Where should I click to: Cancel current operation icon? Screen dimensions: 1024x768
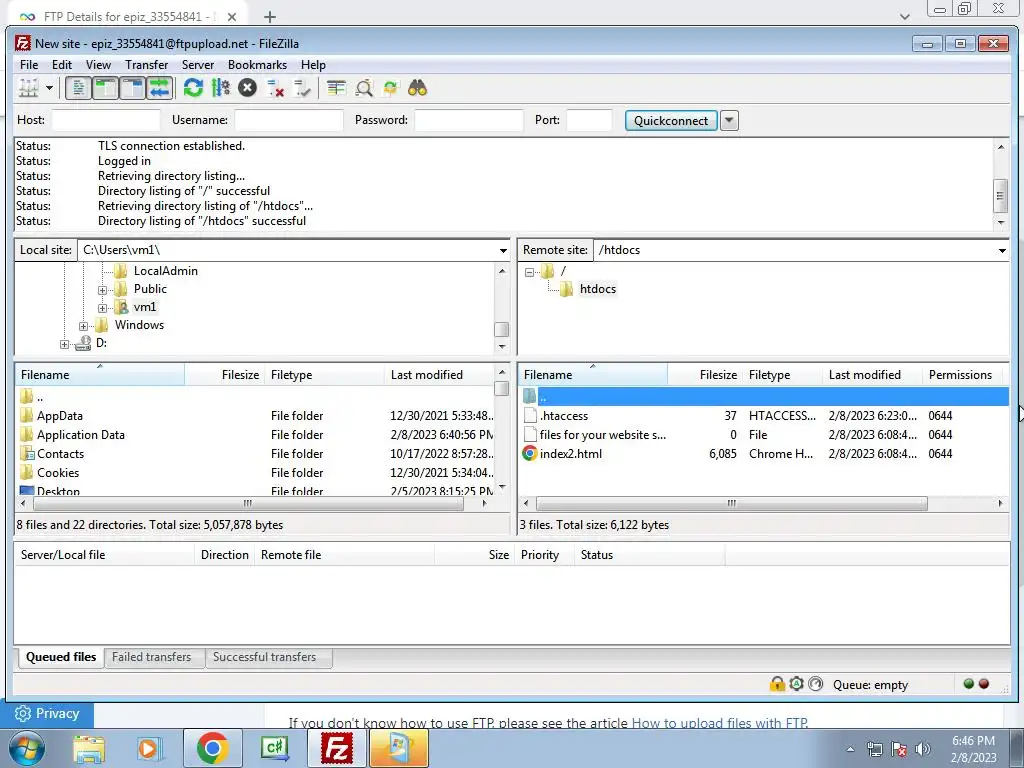pyautogui.click(x=248, y=88)
